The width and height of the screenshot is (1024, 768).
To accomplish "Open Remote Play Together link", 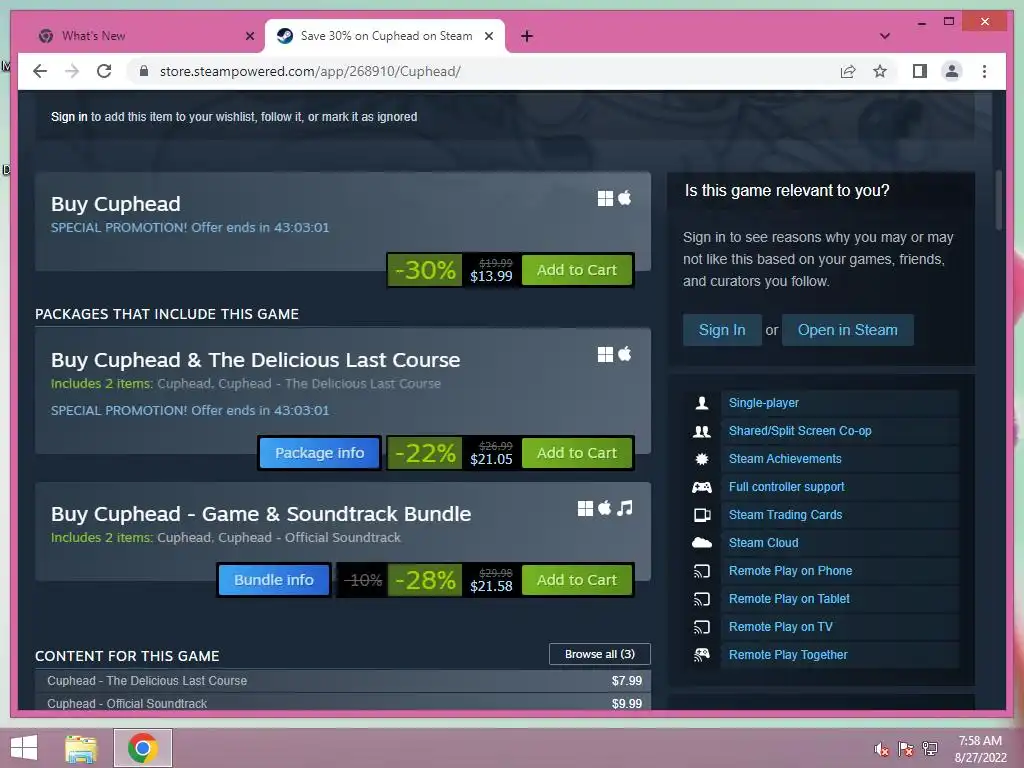I will coord(788,655).
